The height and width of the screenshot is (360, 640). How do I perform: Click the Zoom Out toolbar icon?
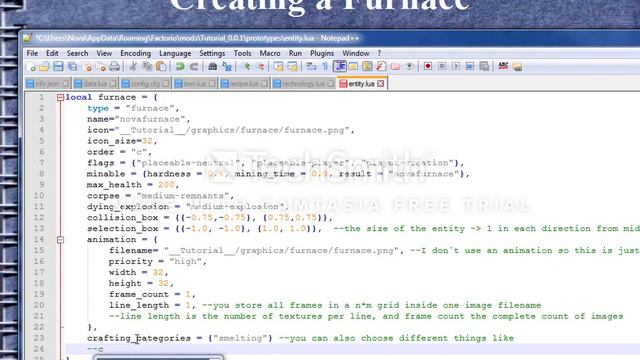pyautogui.click(x=260, y=67)
